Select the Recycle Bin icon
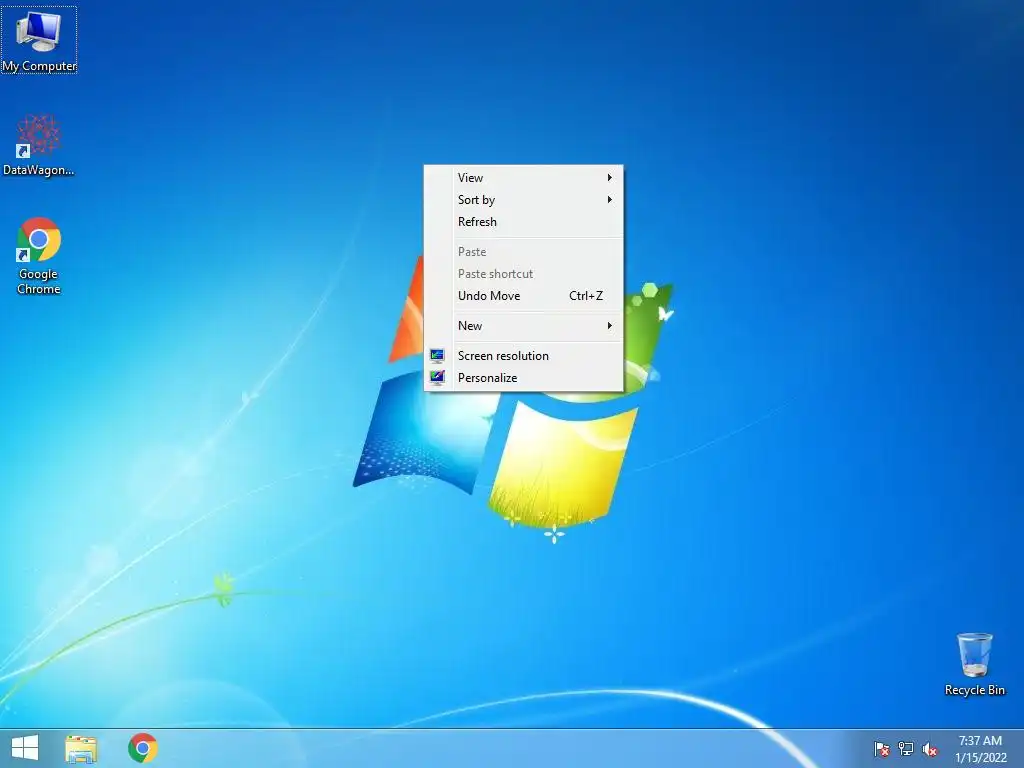Viewport: 1024px width, 768px height. tap(974, 664)
